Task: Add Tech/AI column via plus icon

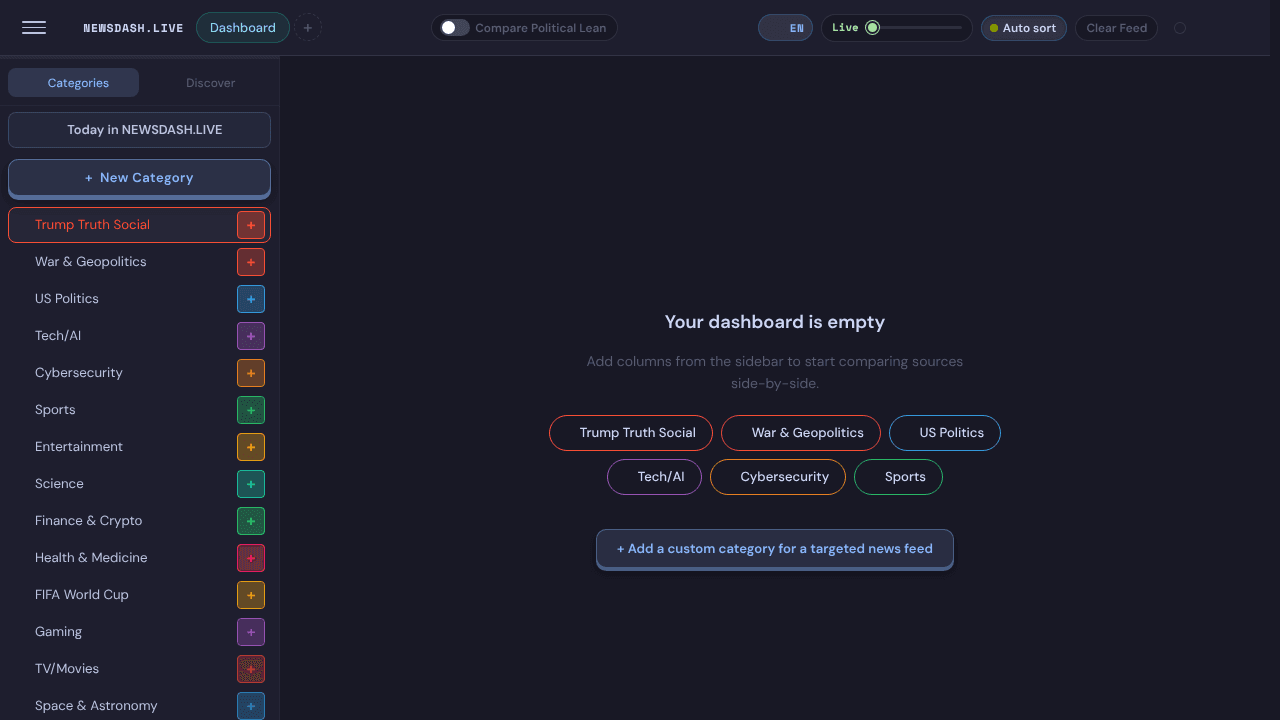Action: click(251, 336)
